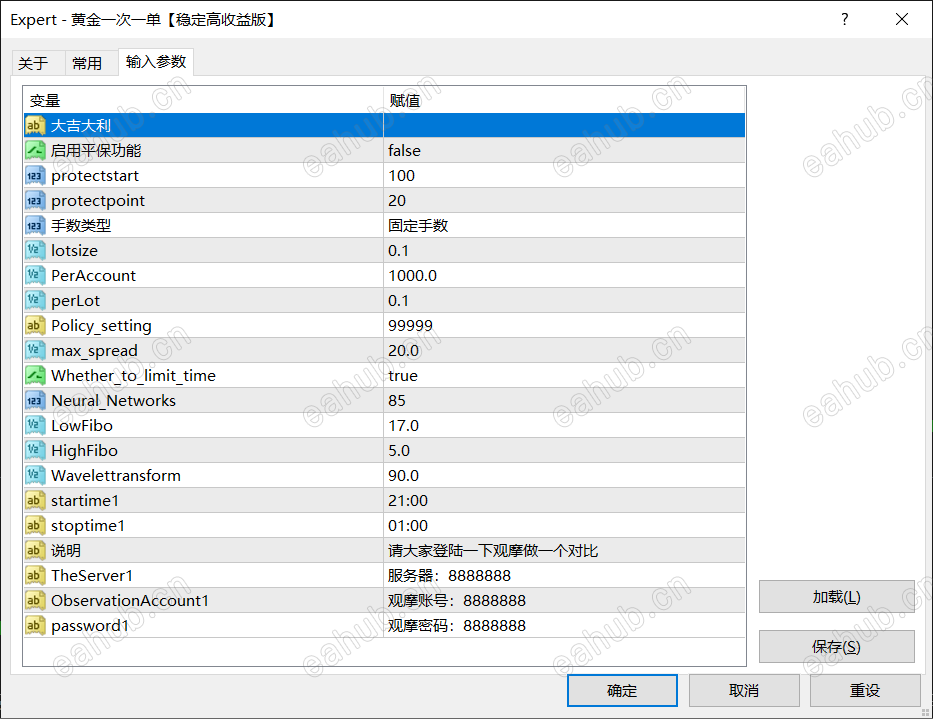Image resolution: width=933 pixels, height=719 pixels.
Task: Click the value 请大家登陆一下观摩做一个对比
Action: click(493, 551)
